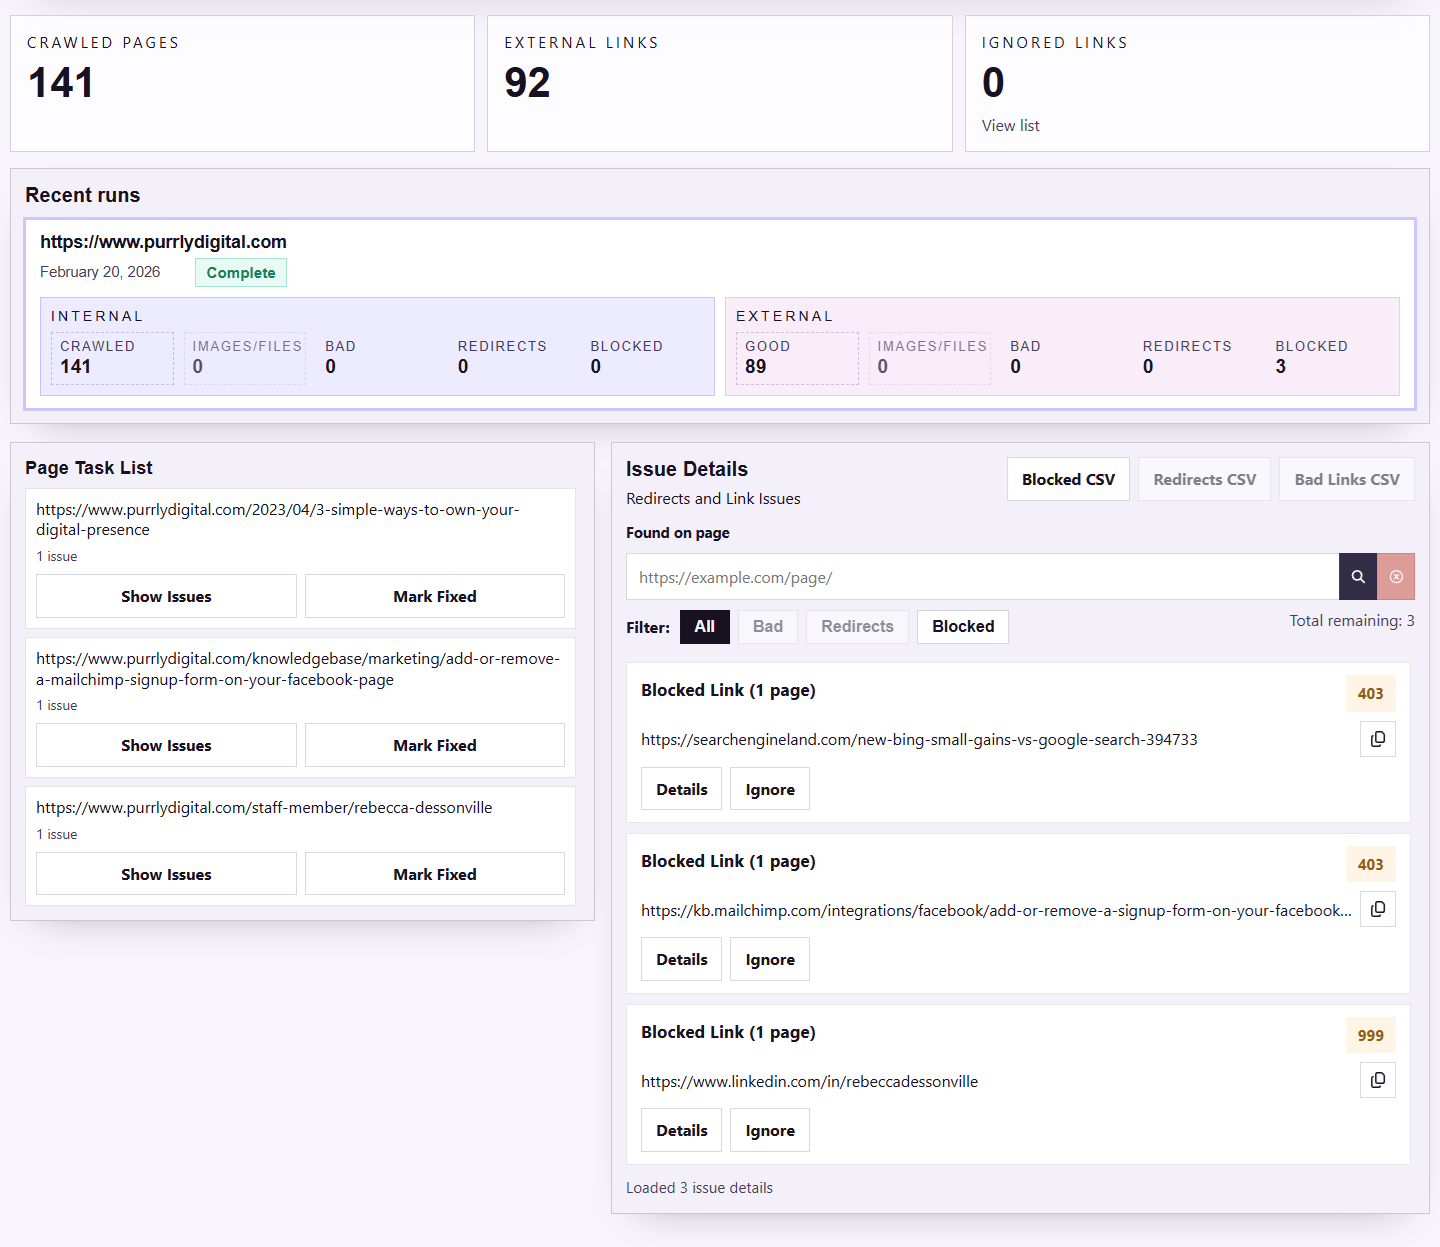
Task: Export the Blocked CSV
Action: (x=1067, y=479)
